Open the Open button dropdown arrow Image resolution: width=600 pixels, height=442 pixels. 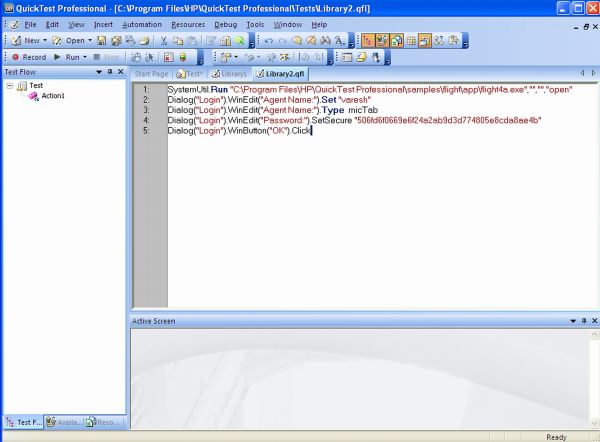pos(90,40)
